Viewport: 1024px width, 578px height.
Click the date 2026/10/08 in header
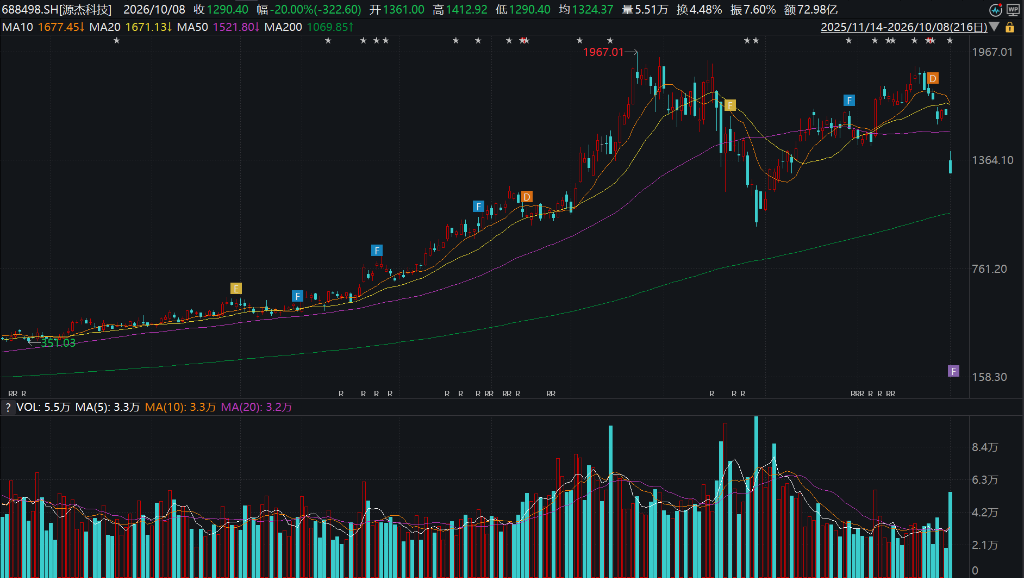(x=154, y=10)
